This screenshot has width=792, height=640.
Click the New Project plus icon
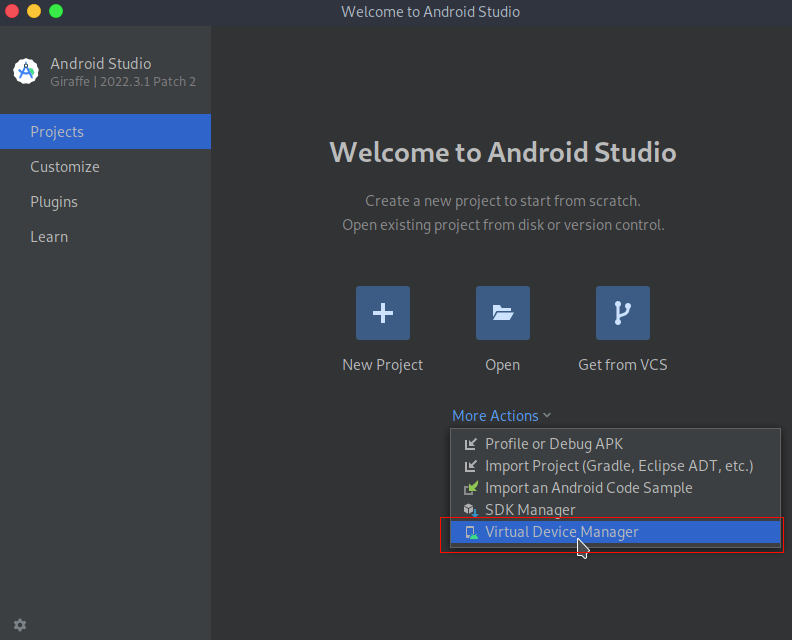click(x=383, y=313)
